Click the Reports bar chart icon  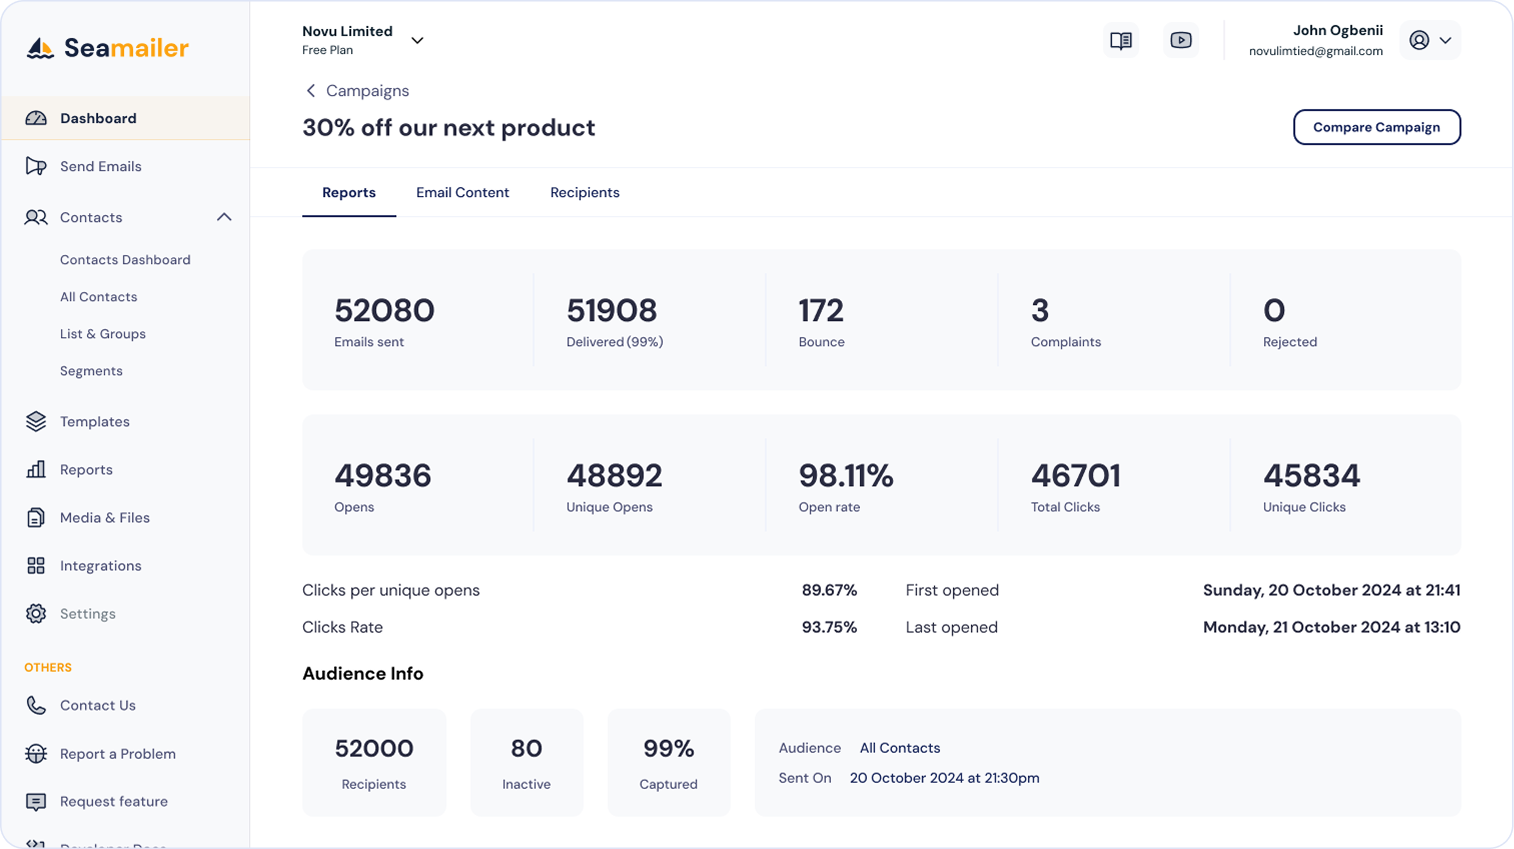pyautogui.click(x=36, y=469)
